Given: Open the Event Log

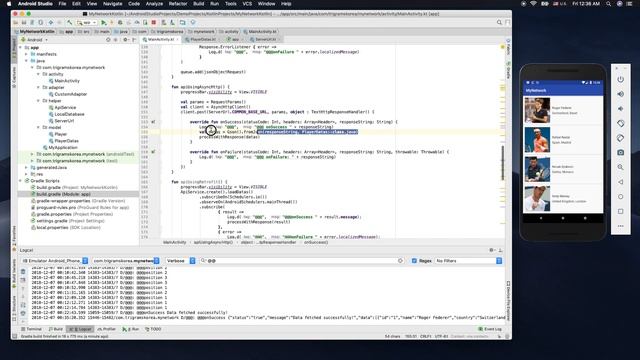Looking at the screenshot, I should tap(490, 329).
